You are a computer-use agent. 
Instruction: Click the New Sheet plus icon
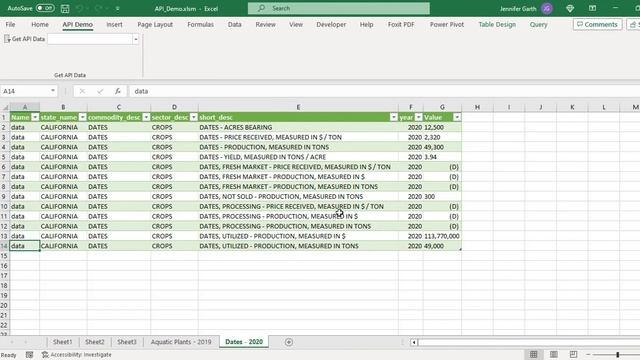click(x=289, y=342)
